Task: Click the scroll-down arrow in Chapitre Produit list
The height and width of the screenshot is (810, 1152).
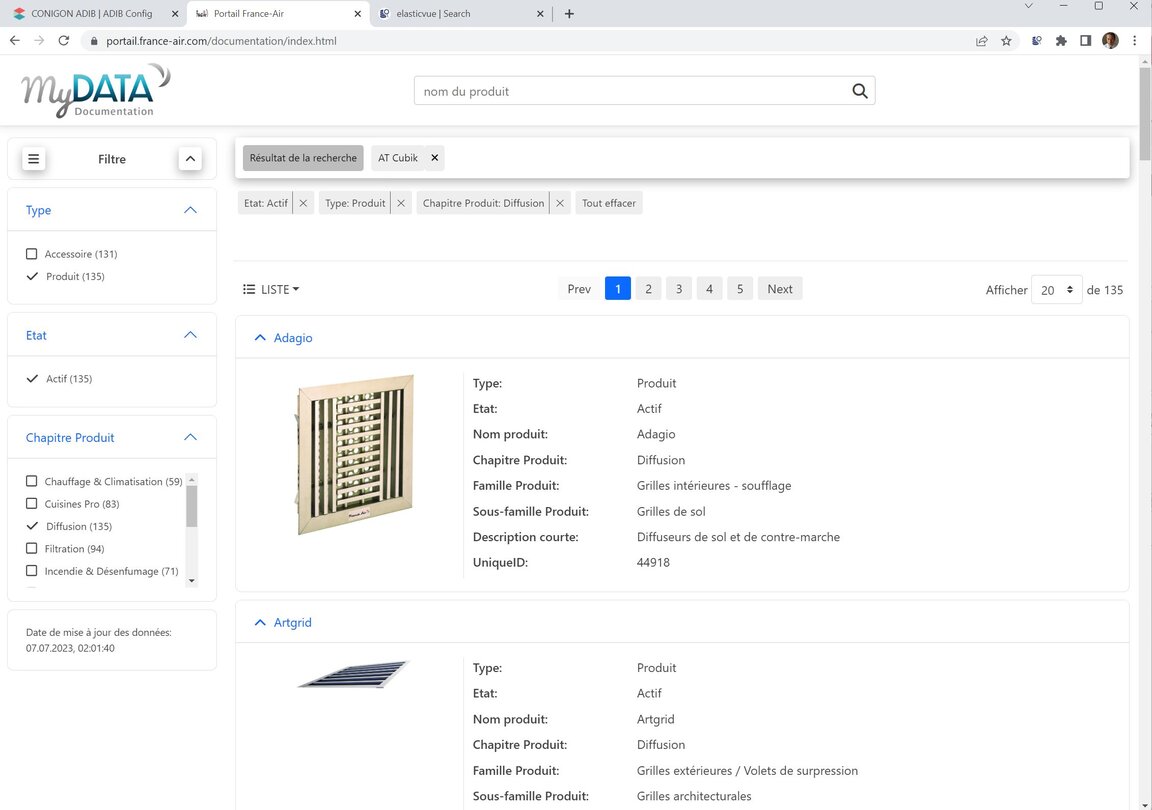Action: 192,581
